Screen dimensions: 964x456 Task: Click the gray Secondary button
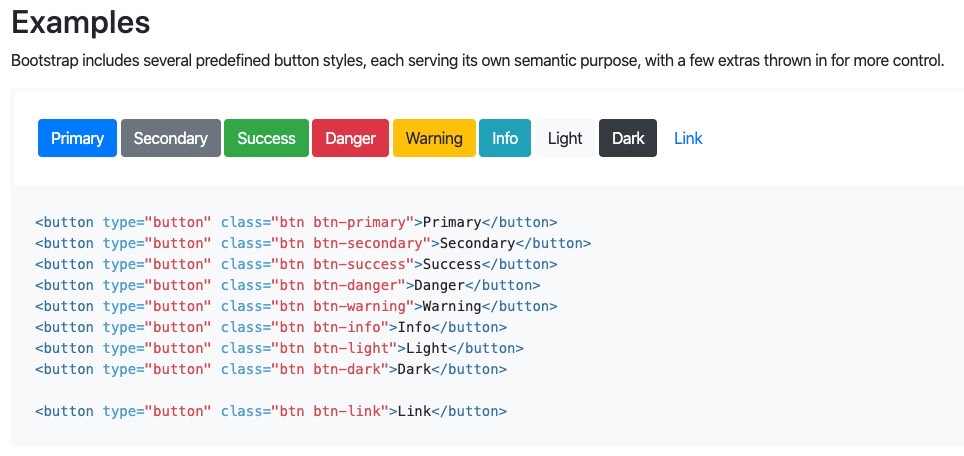pyautogui.click(x=171, y=138)
